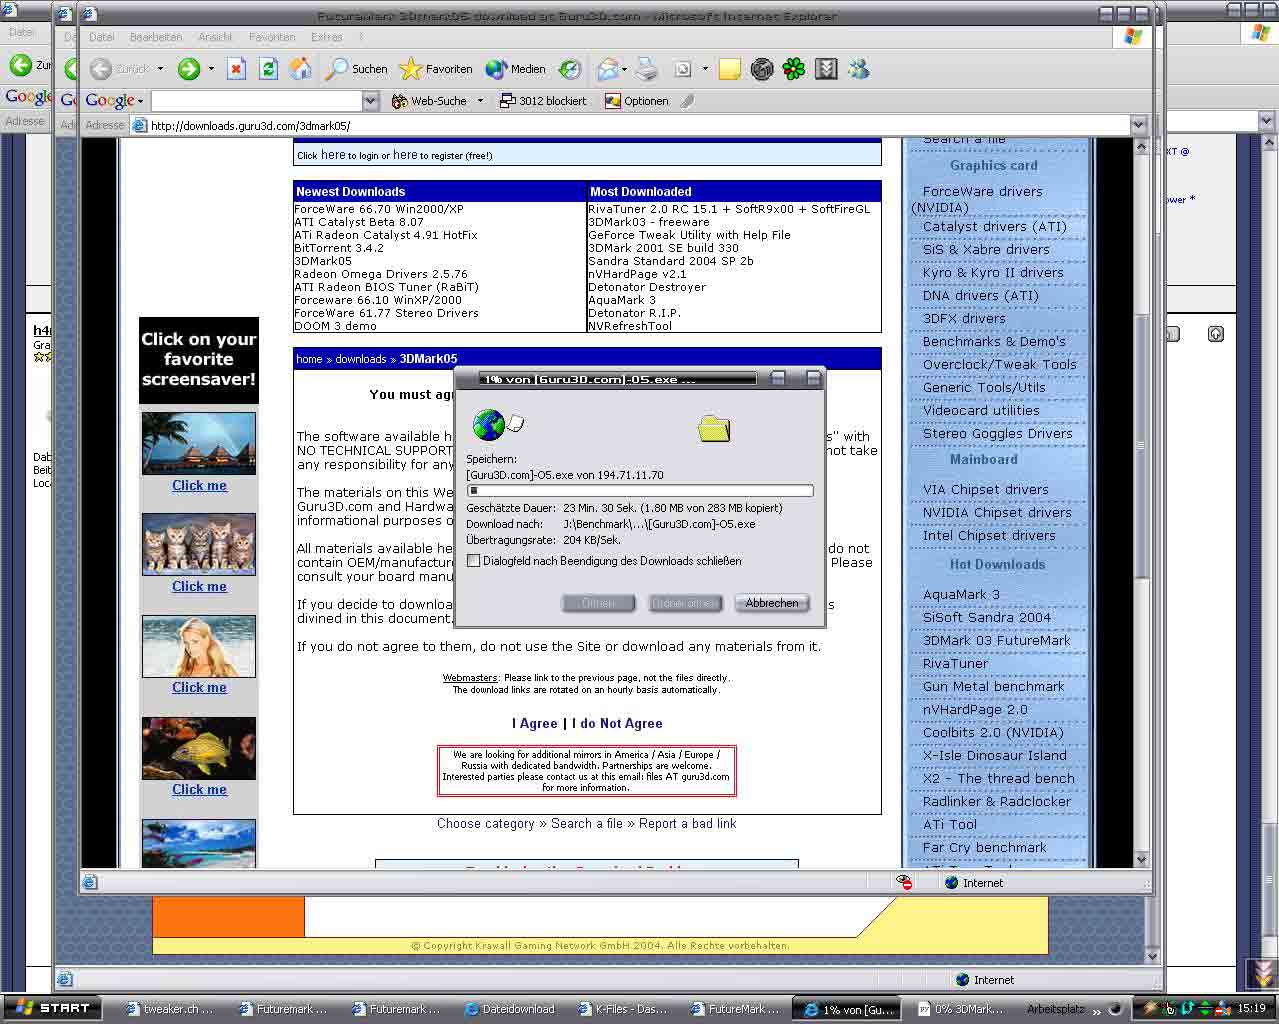Click the Medien toolbar button

516,69
